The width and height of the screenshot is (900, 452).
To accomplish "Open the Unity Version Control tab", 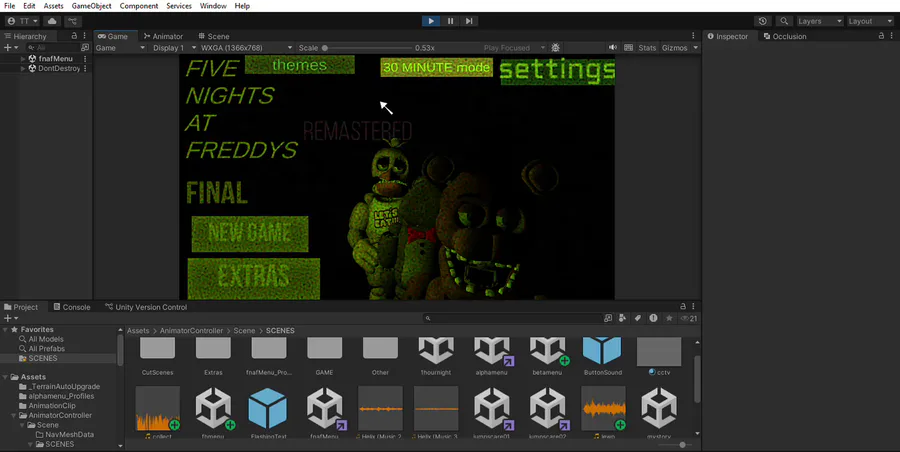I will (146, 307).
